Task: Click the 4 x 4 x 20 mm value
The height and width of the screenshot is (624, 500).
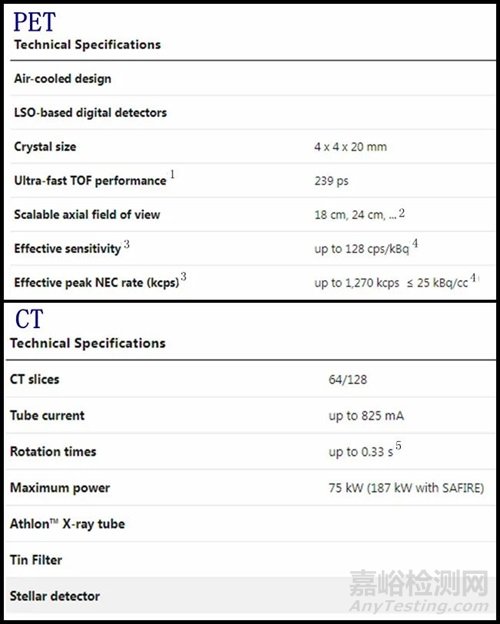Action: point(350,147)
